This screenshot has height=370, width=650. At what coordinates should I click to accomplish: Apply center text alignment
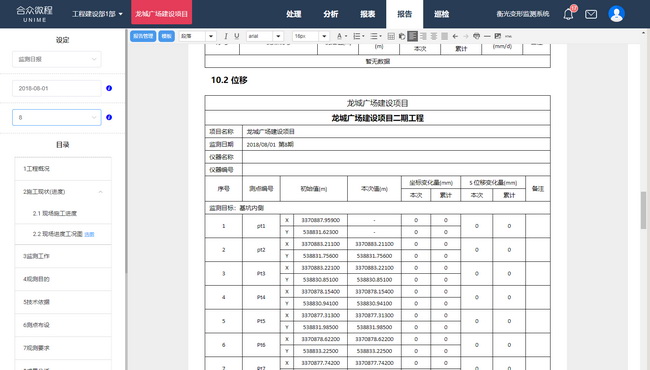pyautogui.click(x=434, y=36)
